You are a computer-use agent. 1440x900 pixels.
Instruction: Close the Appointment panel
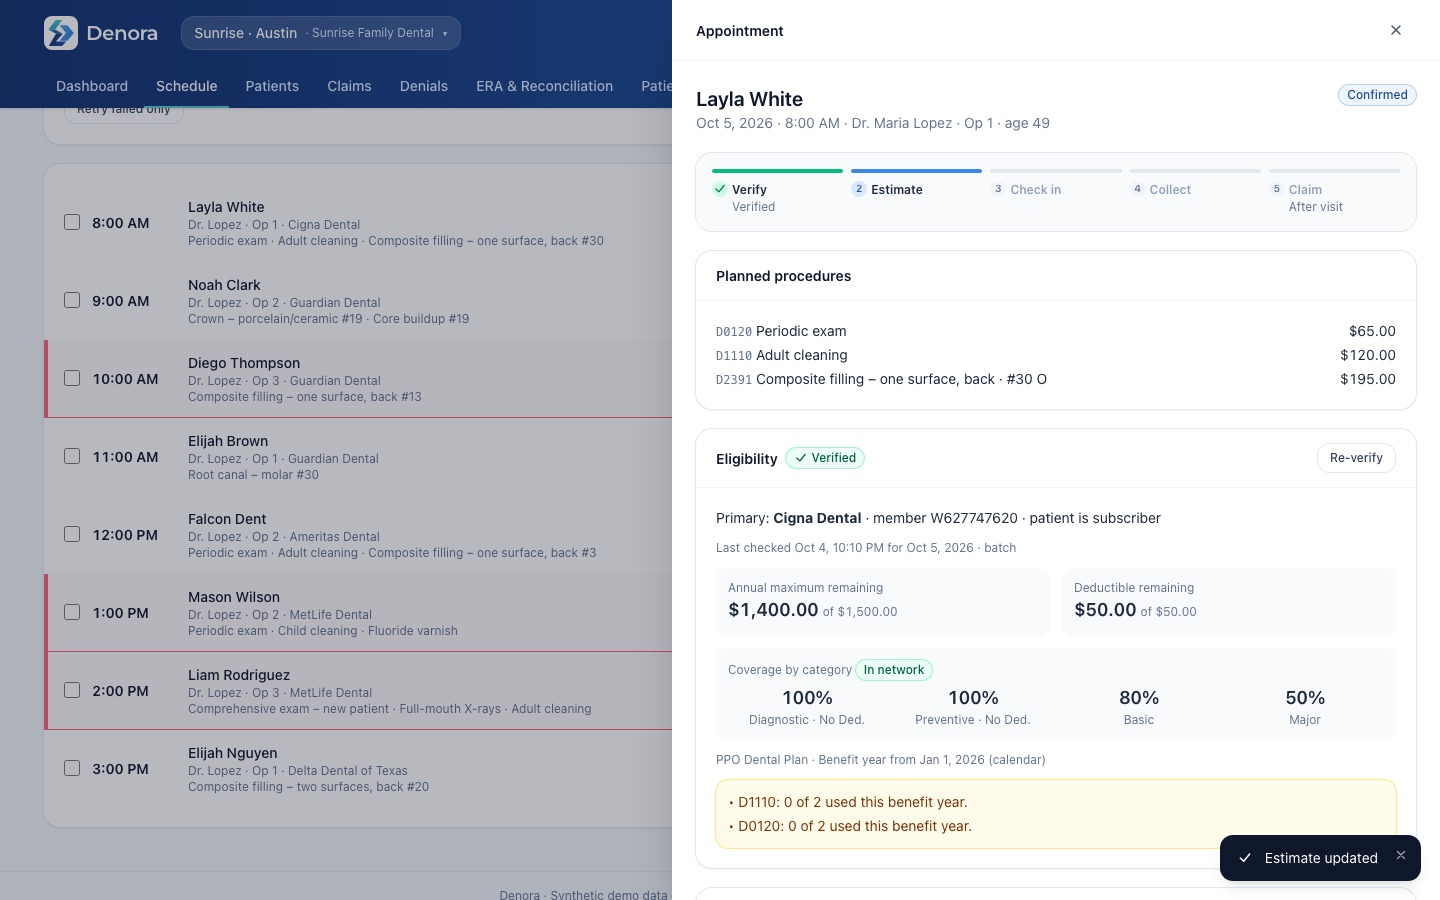coord(1396,30)
